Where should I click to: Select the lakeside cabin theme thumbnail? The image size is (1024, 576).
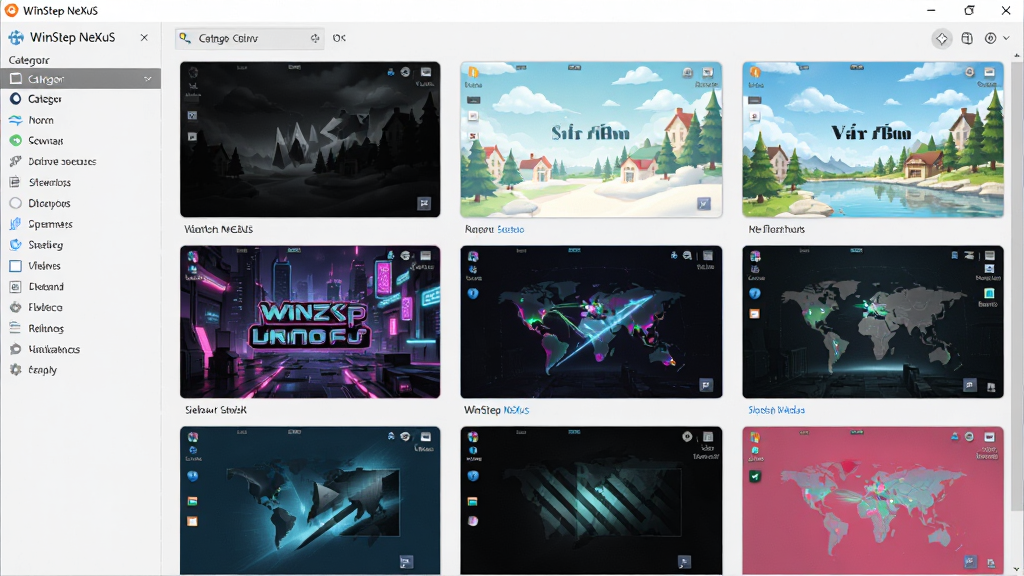[872, 139]
